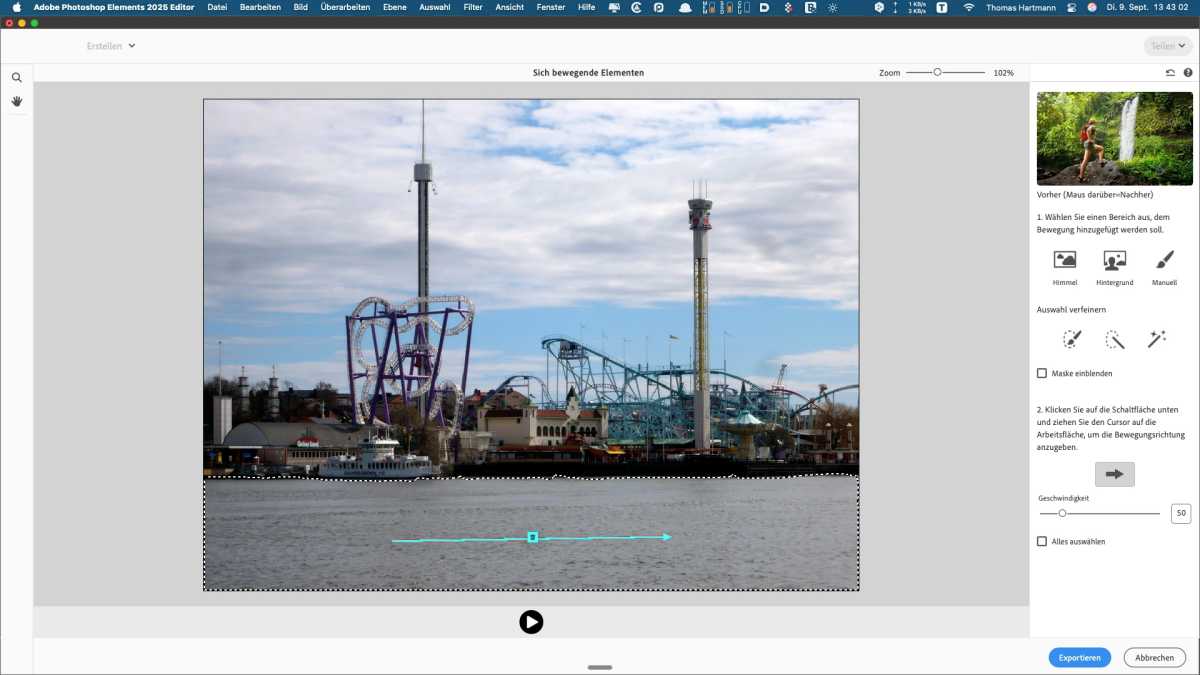
Task: Select the quick selection refine tool
Action: point(1114,339)
